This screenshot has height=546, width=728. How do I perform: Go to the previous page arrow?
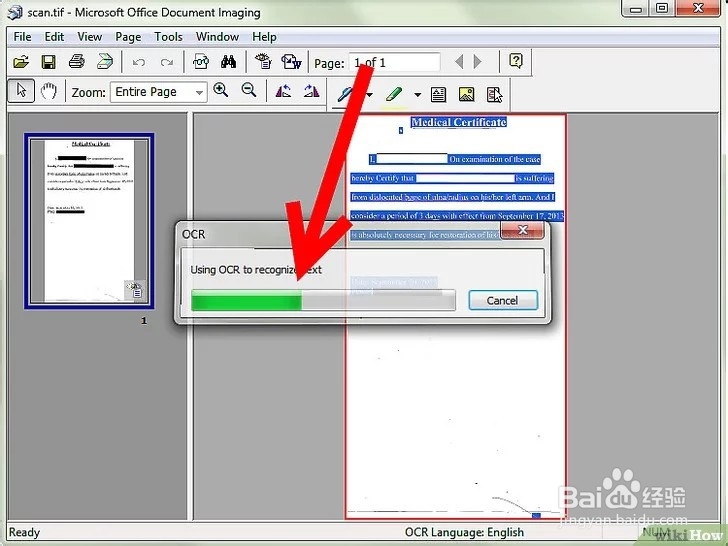[459, 61]
